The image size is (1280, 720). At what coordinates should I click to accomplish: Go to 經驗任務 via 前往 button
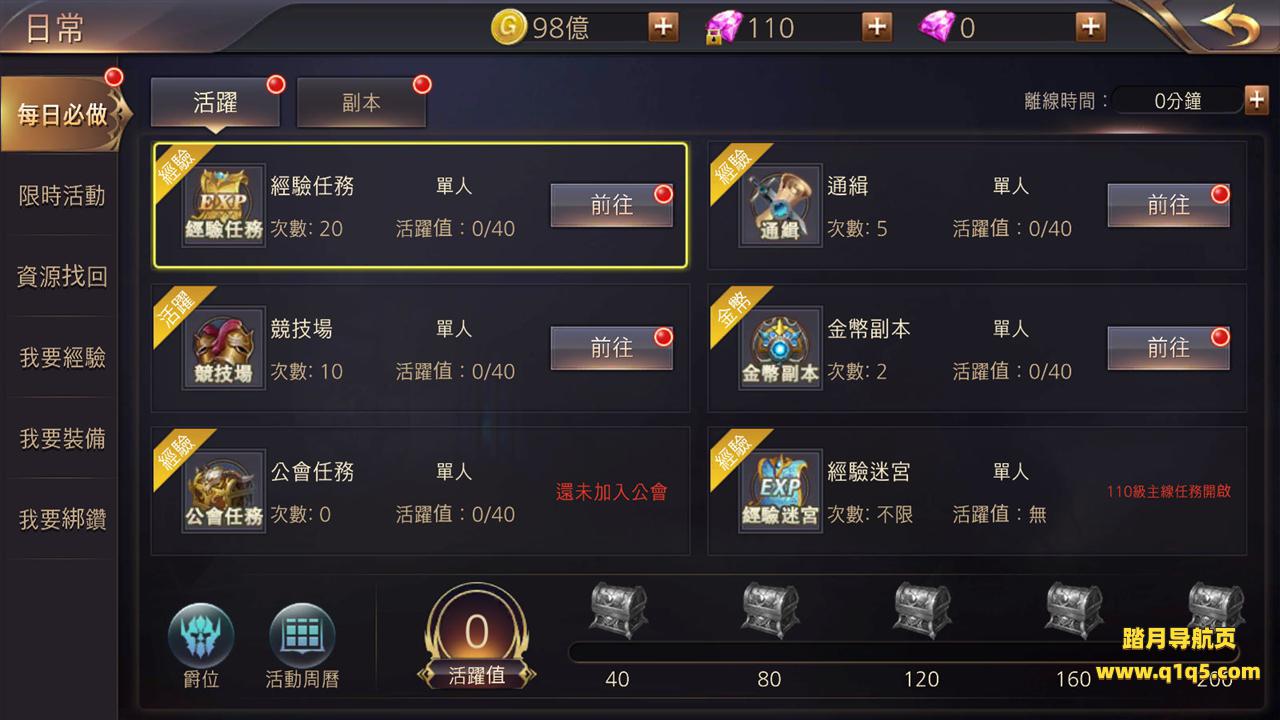click(612, 205)
